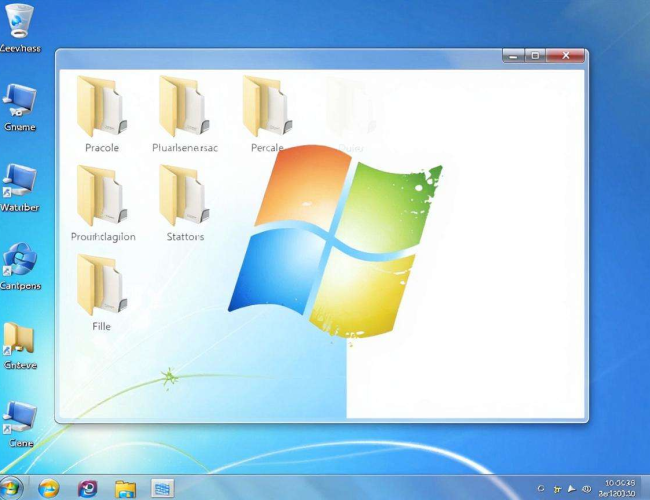
Task: Minimize the folder window
Action: pos(513,56)
